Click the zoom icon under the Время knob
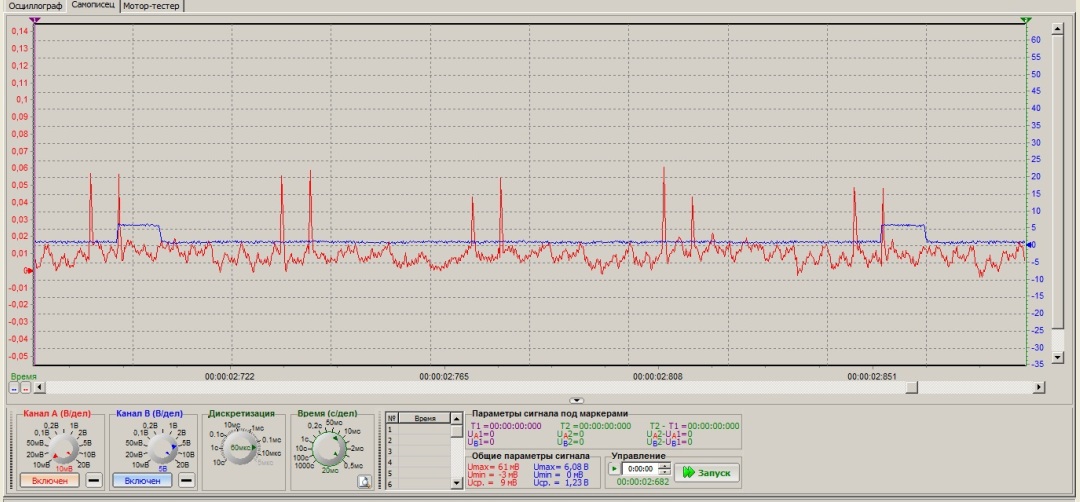 pyautogui.click(x=364, y=481)
